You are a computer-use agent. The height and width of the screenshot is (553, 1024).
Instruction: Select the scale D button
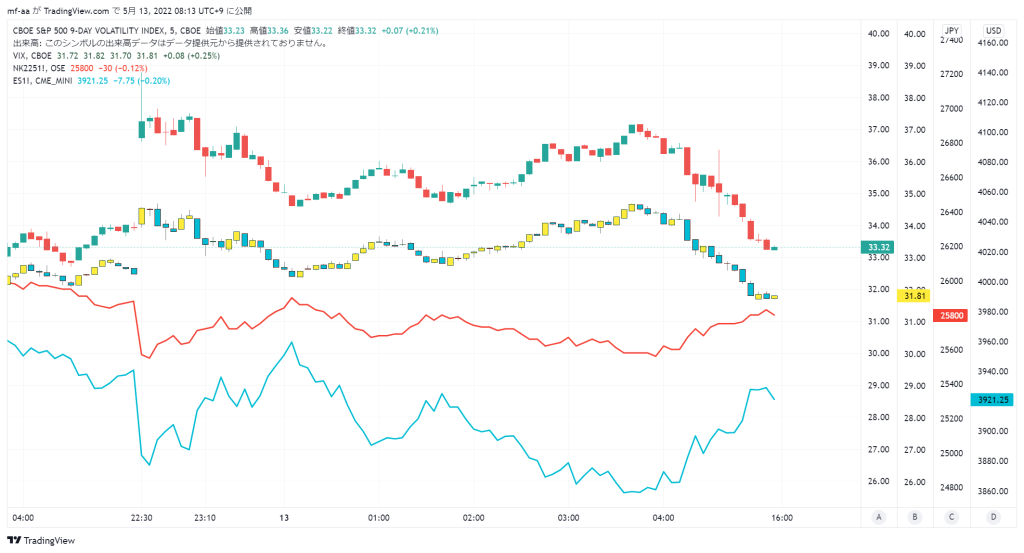993,517
